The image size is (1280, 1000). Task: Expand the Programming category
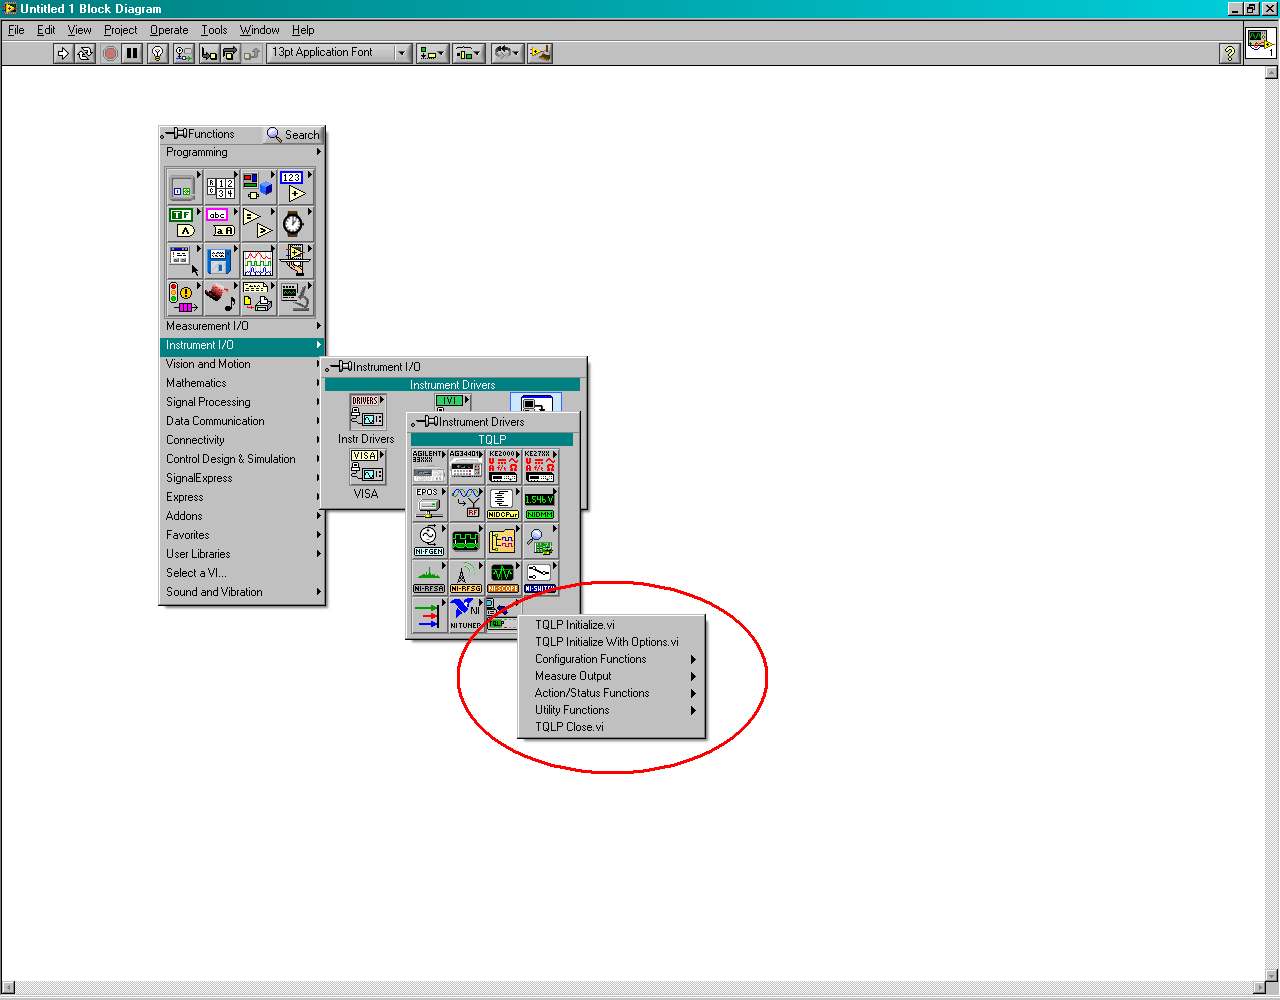click(242, 152)
